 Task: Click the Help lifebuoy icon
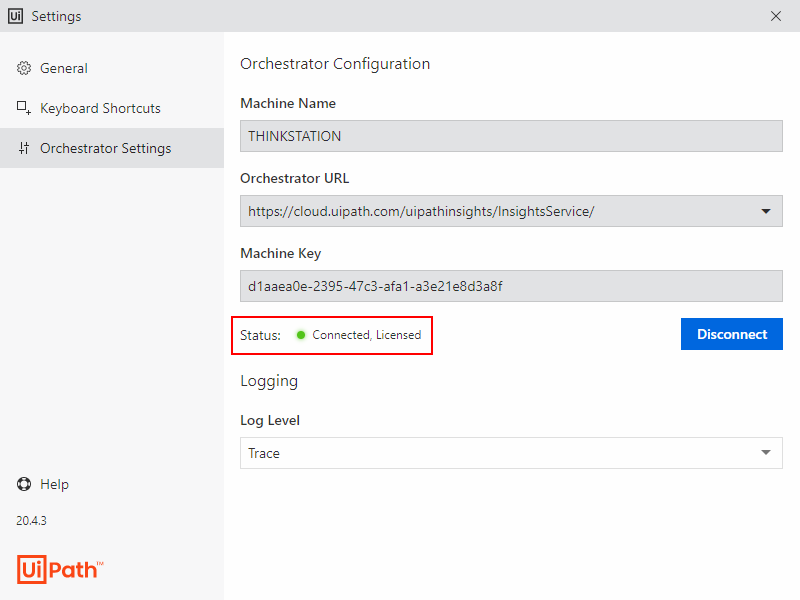coord(24,484)
